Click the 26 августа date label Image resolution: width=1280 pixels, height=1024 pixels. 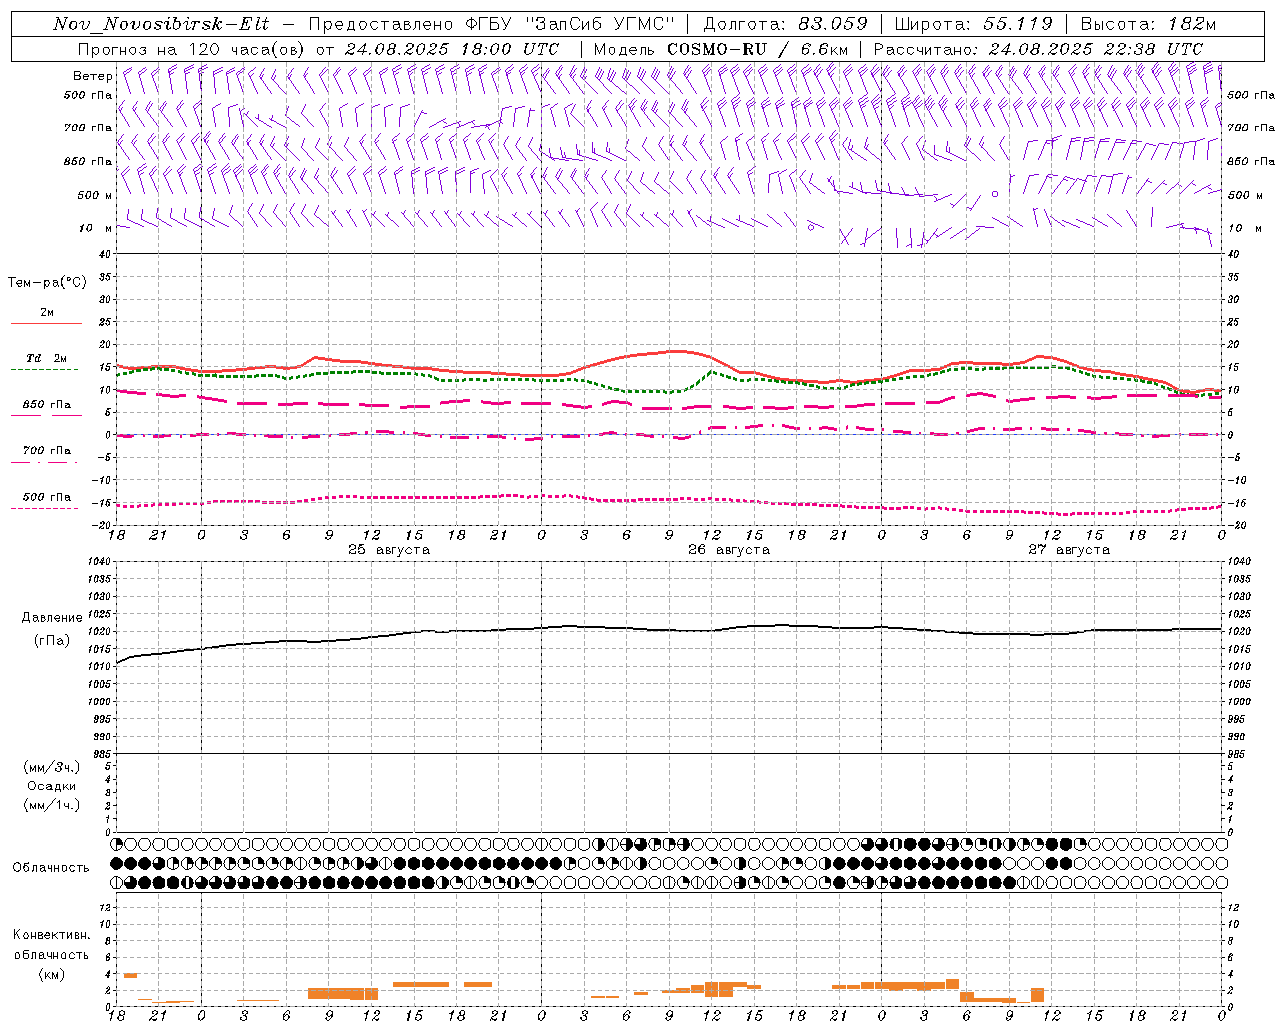tap(729, 550)
